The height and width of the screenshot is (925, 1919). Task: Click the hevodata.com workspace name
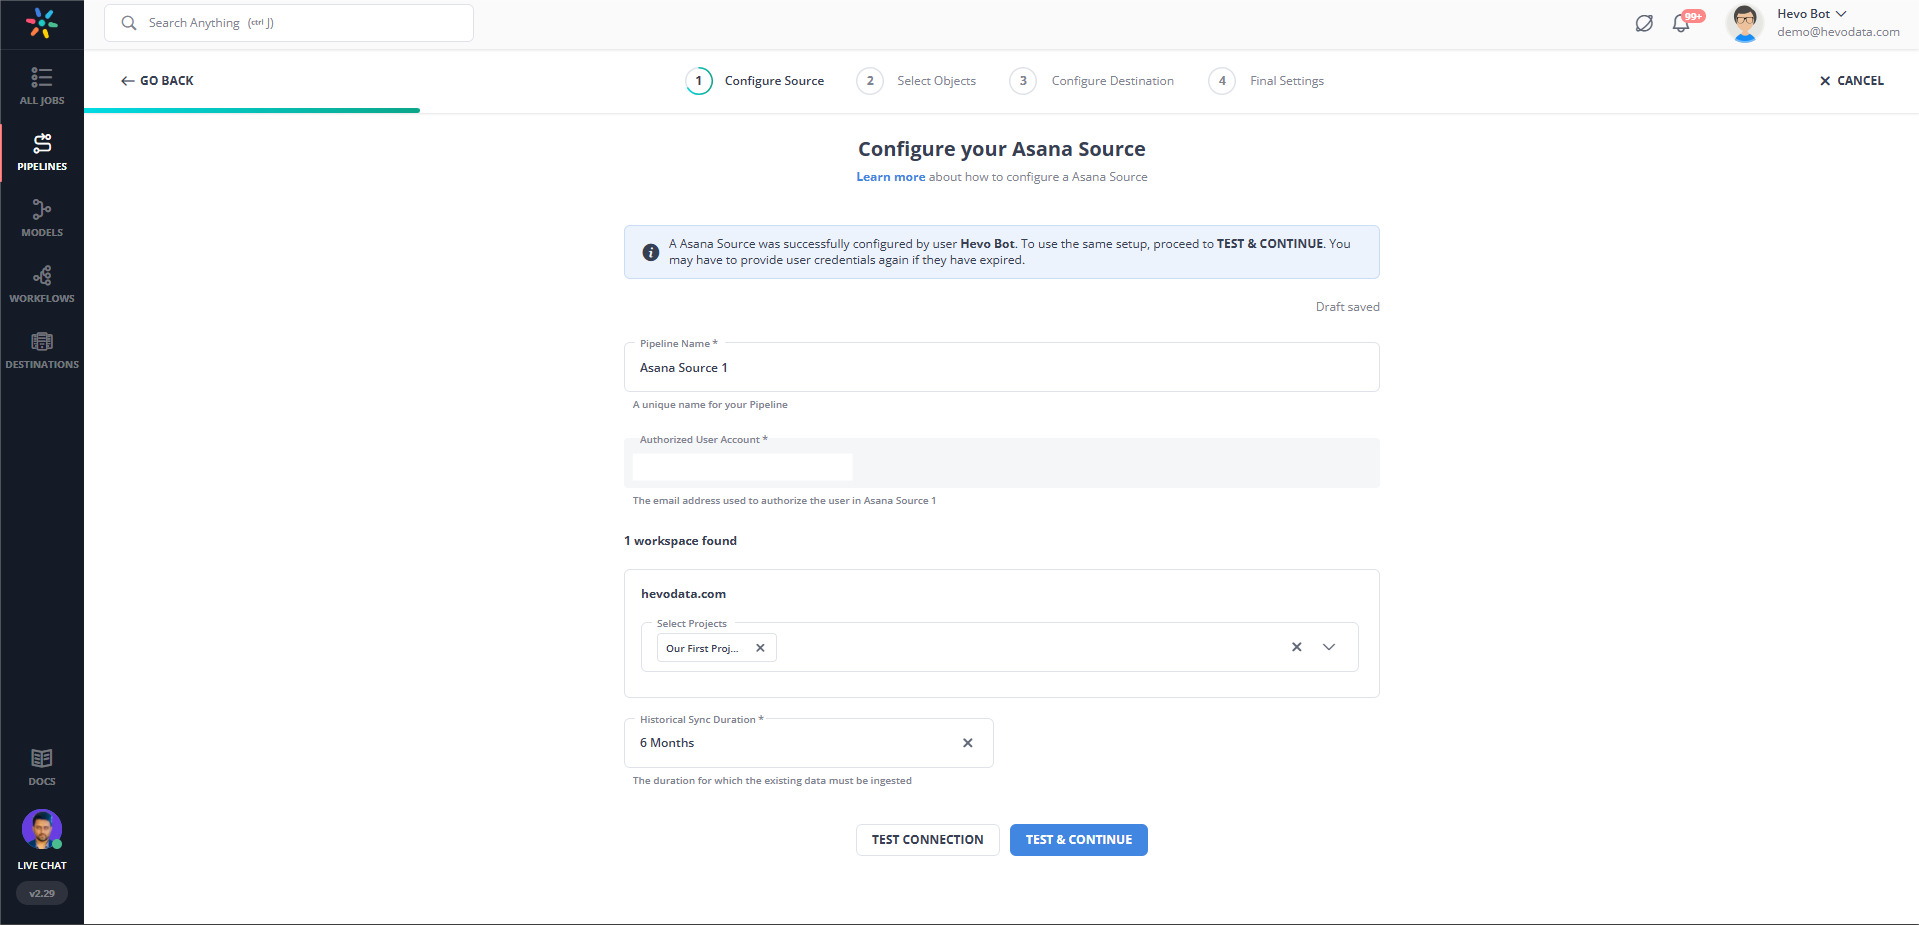tap(684, 594)
